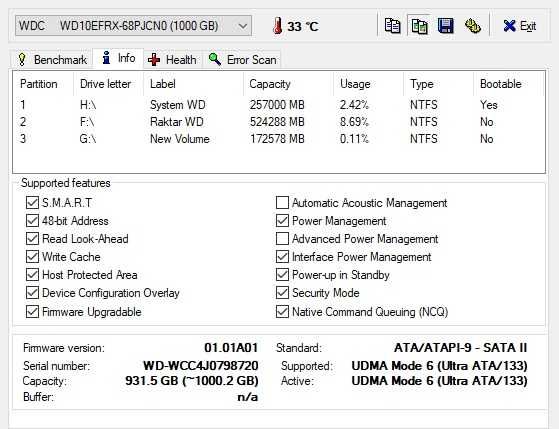Image resolution: width=559 pixels, height=429 pixels.
Task: Click the 8.69% usage value
Action: (354, 122)
